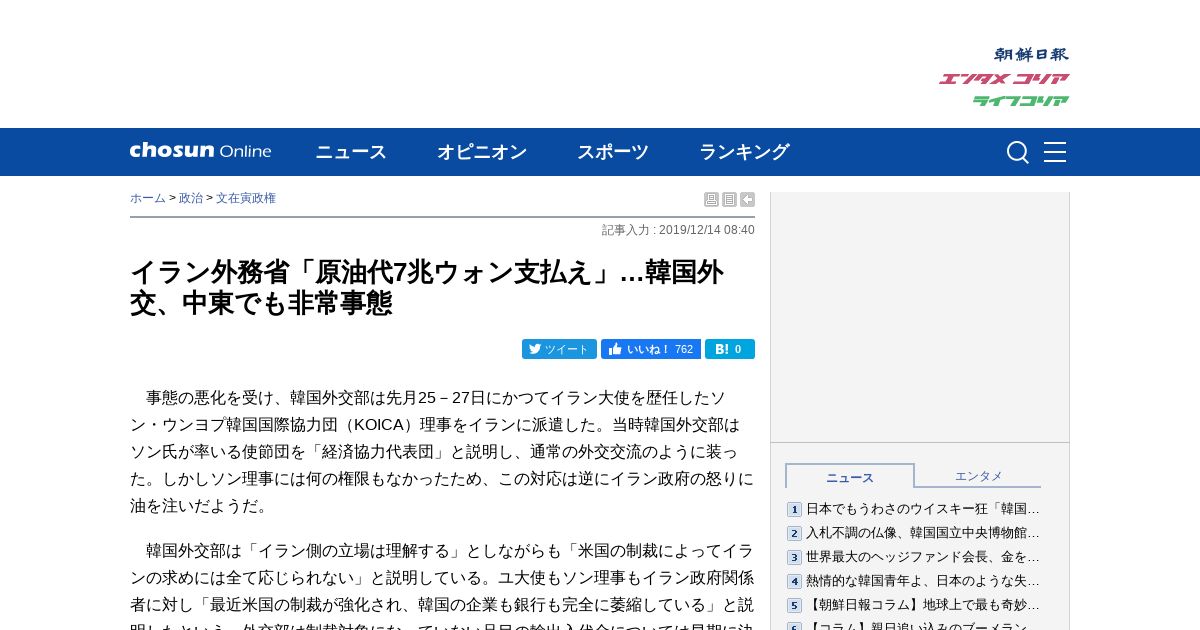Click the Facebook いいね! button
Viewport: 1200px width, 630px height.
point(651,349)
